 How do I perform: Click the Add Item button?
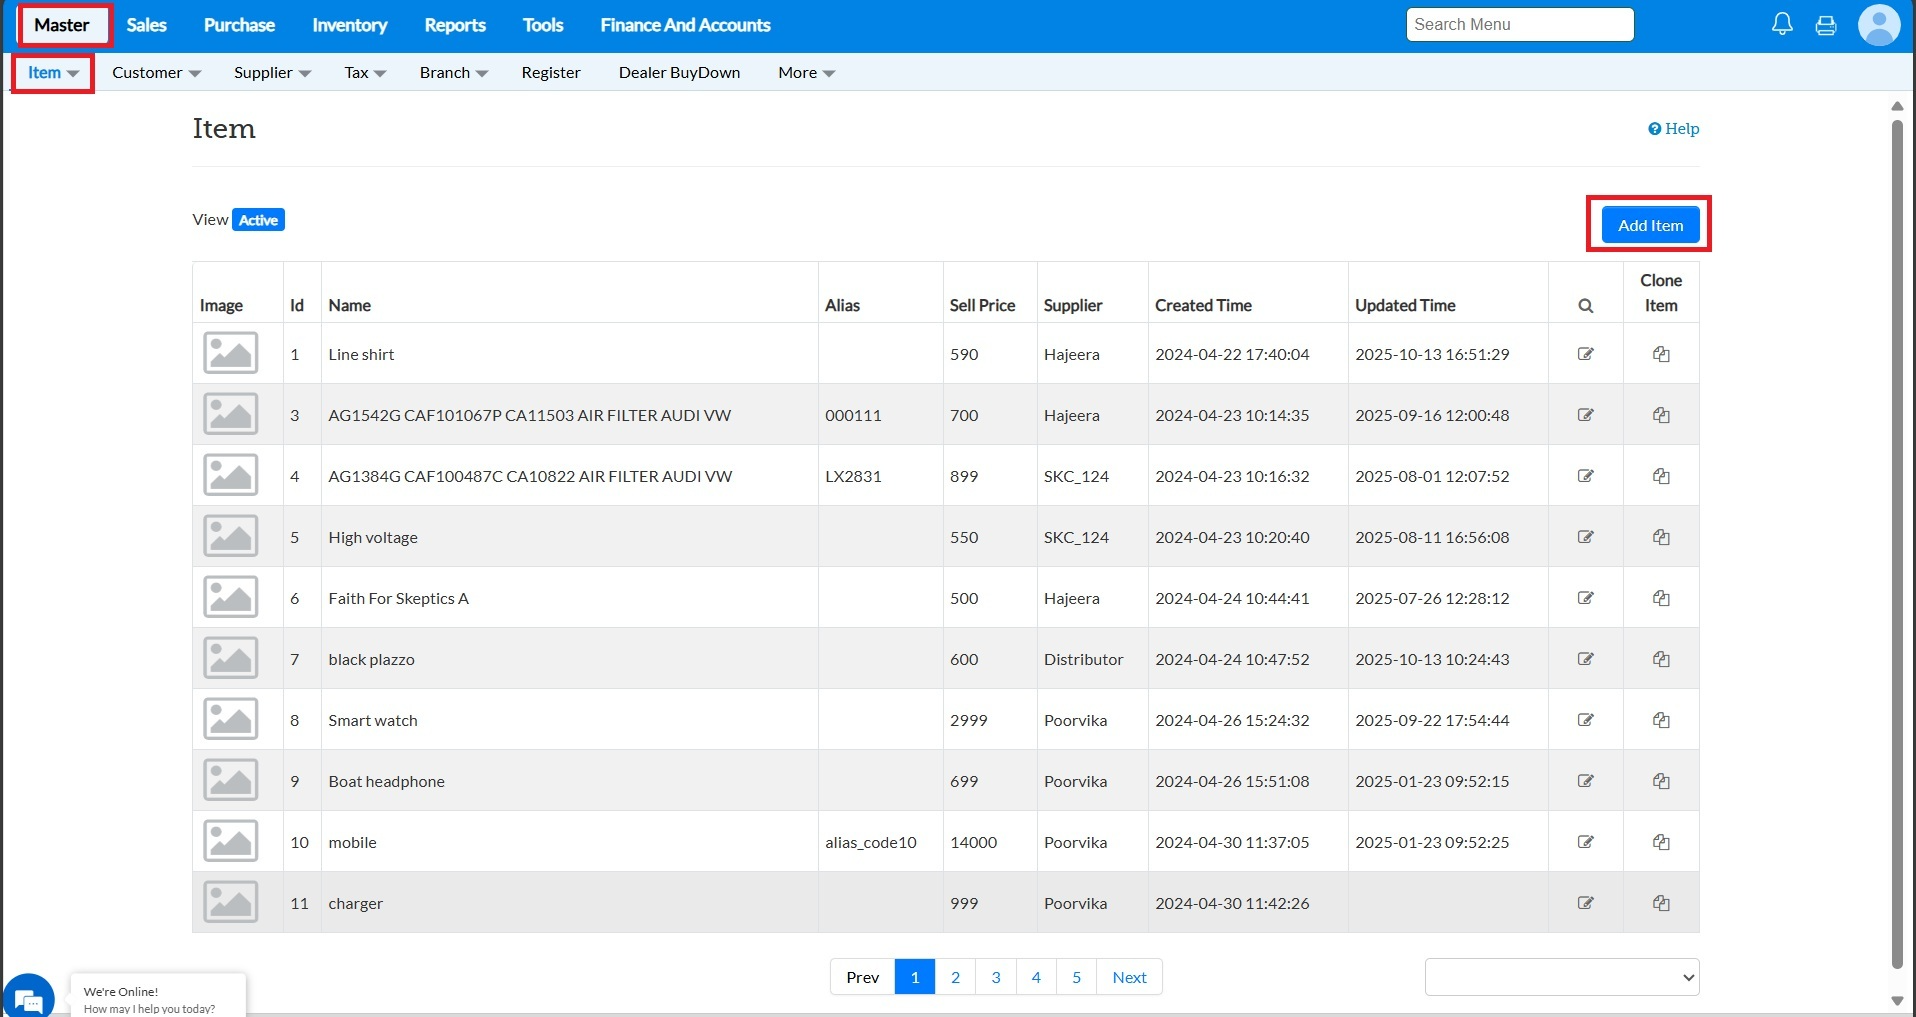1650,225
